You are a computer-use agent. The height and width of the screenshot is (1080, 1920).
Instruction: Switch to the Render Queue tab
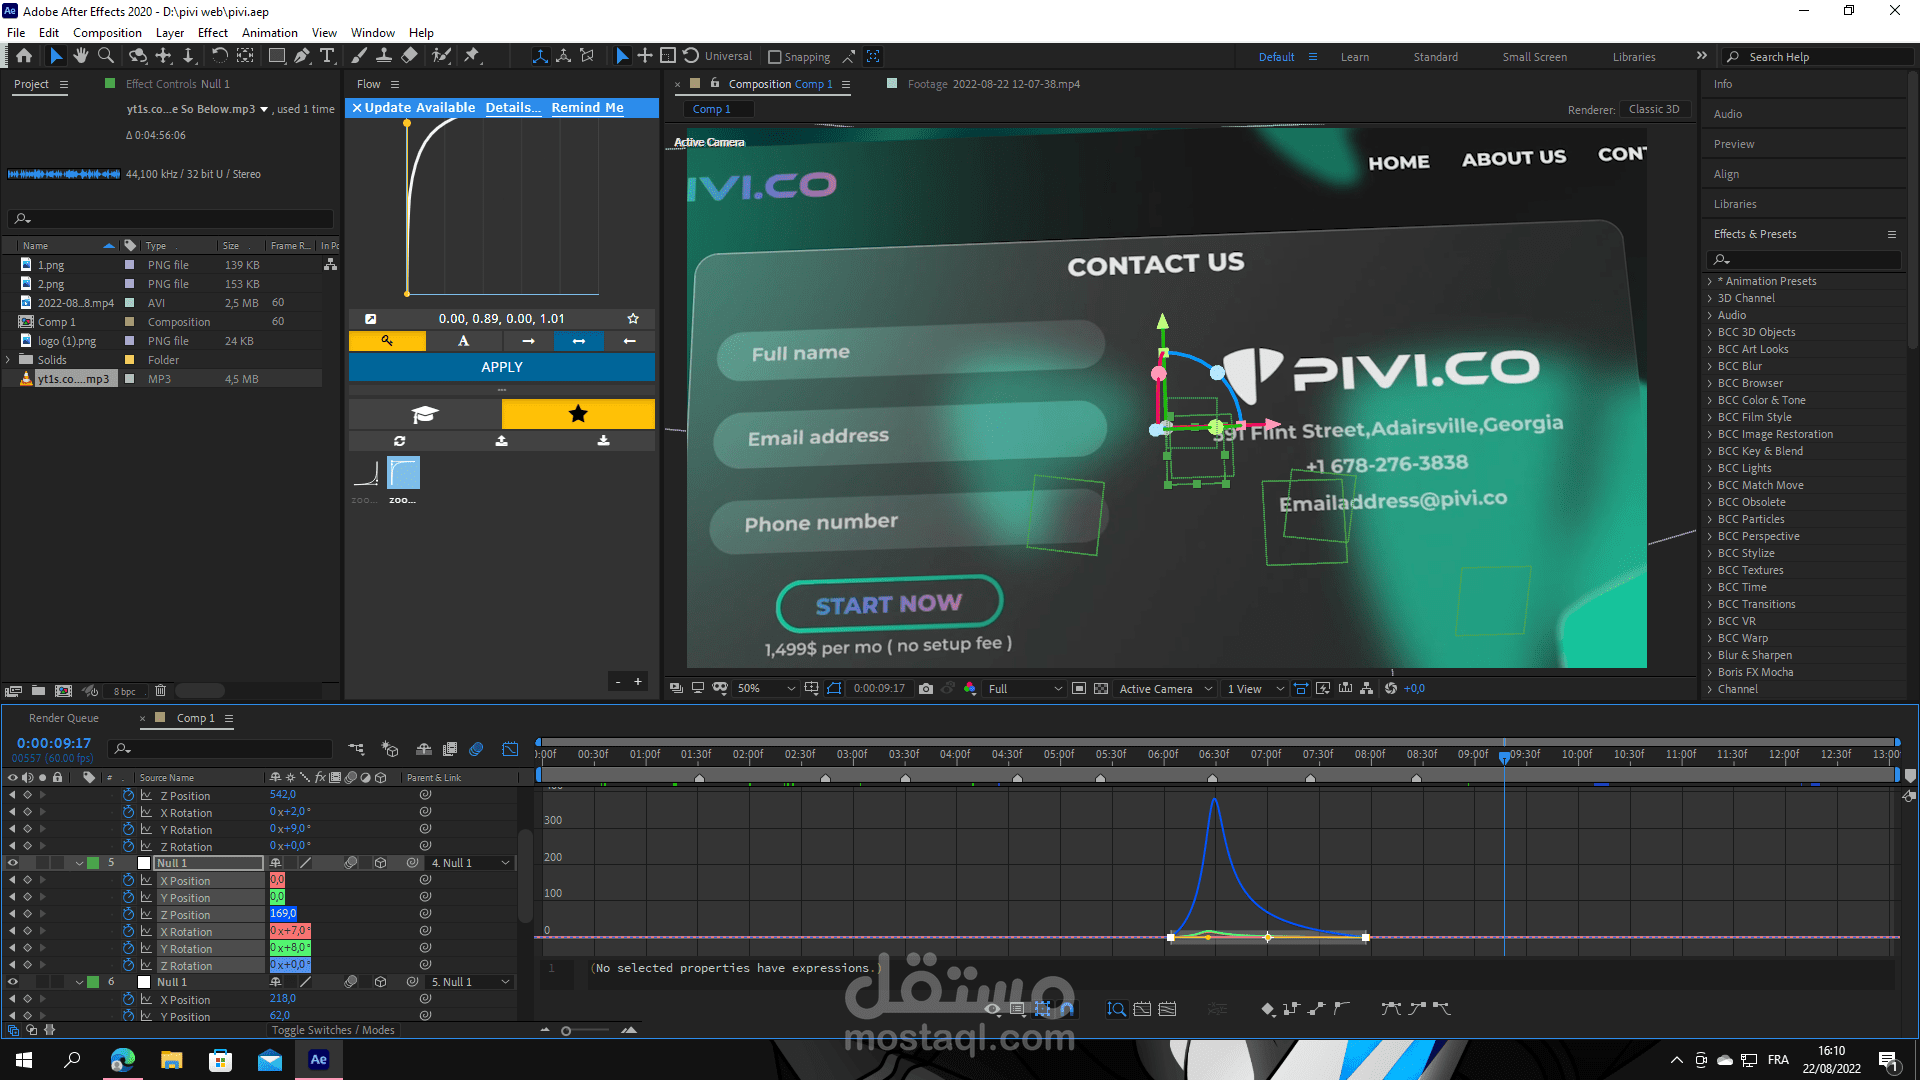tap(64, 718)
